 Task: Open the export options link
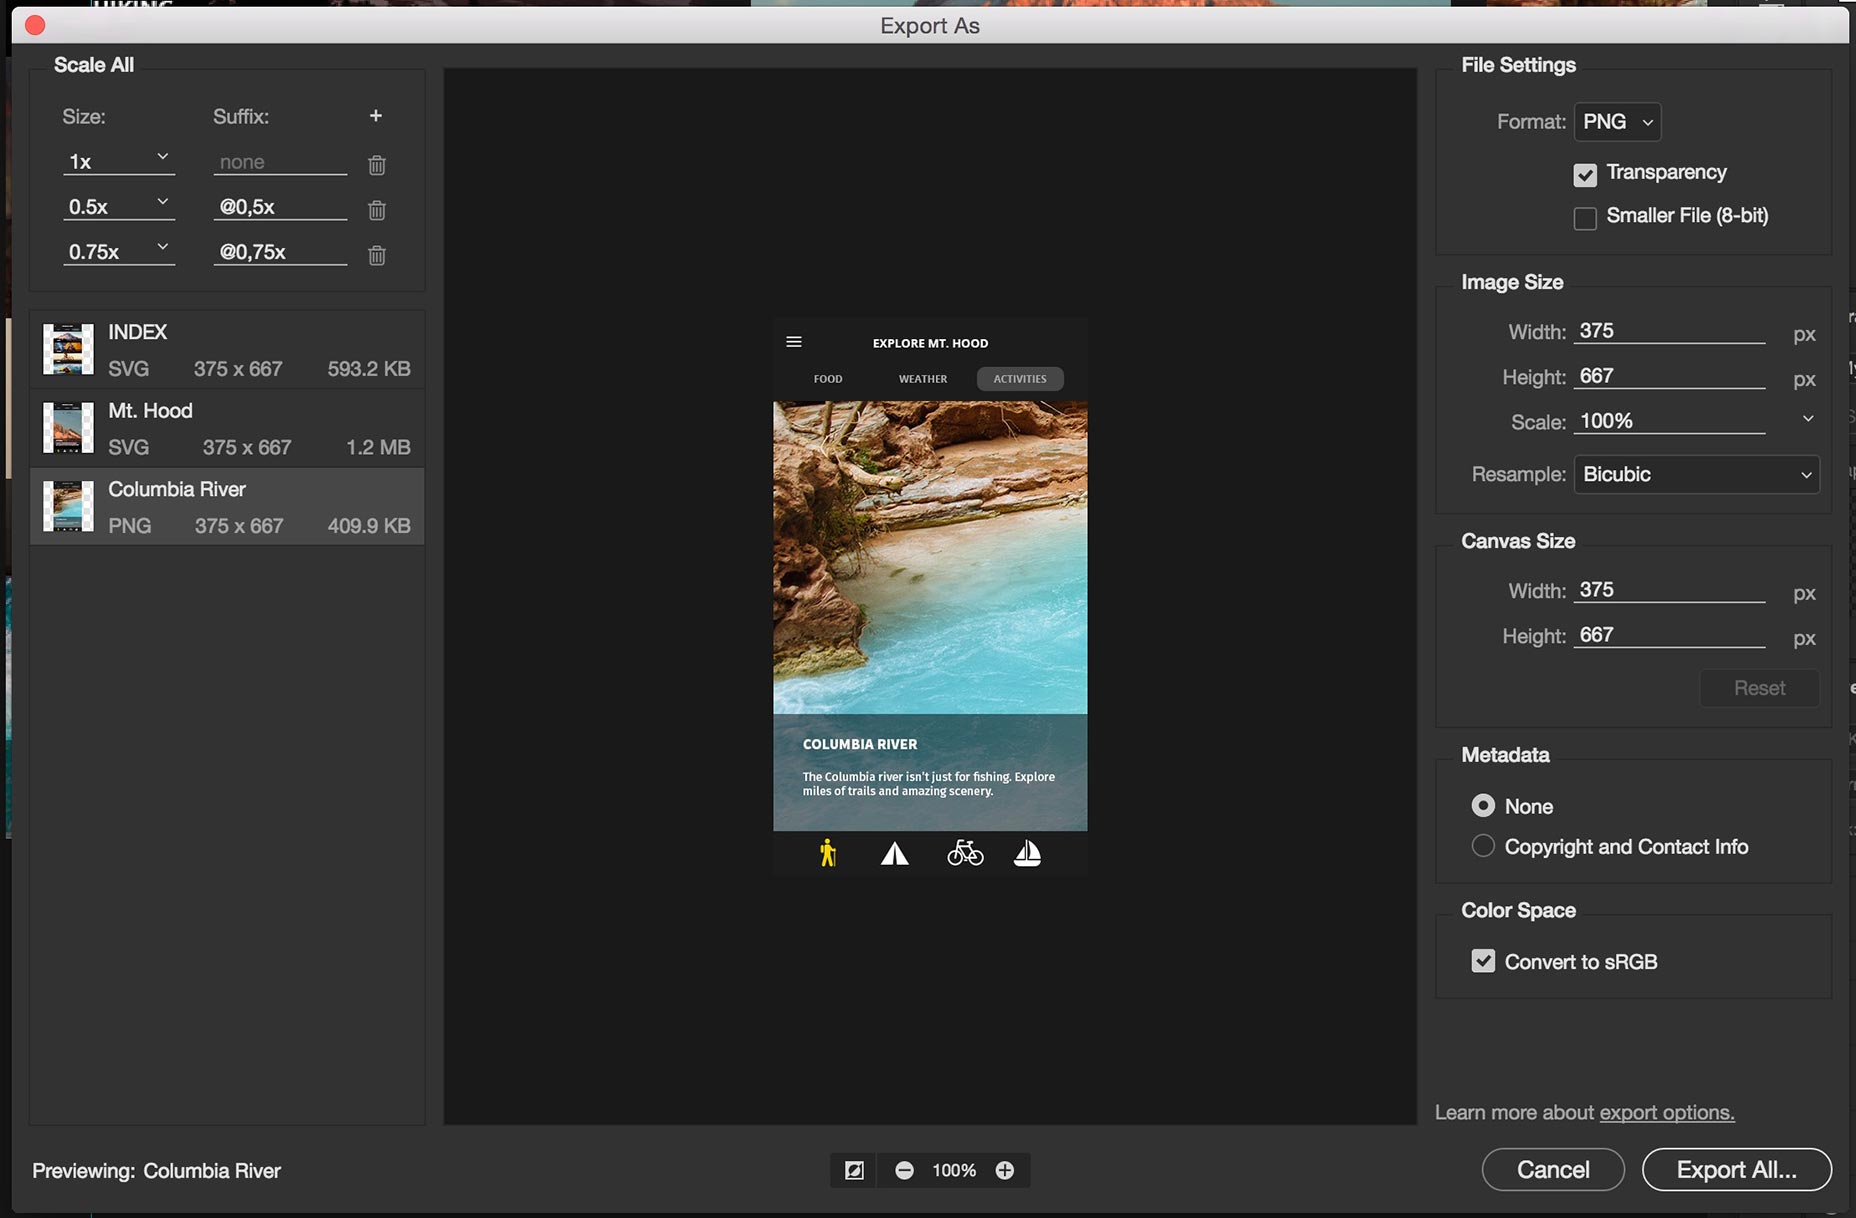click(1666, 1112)
